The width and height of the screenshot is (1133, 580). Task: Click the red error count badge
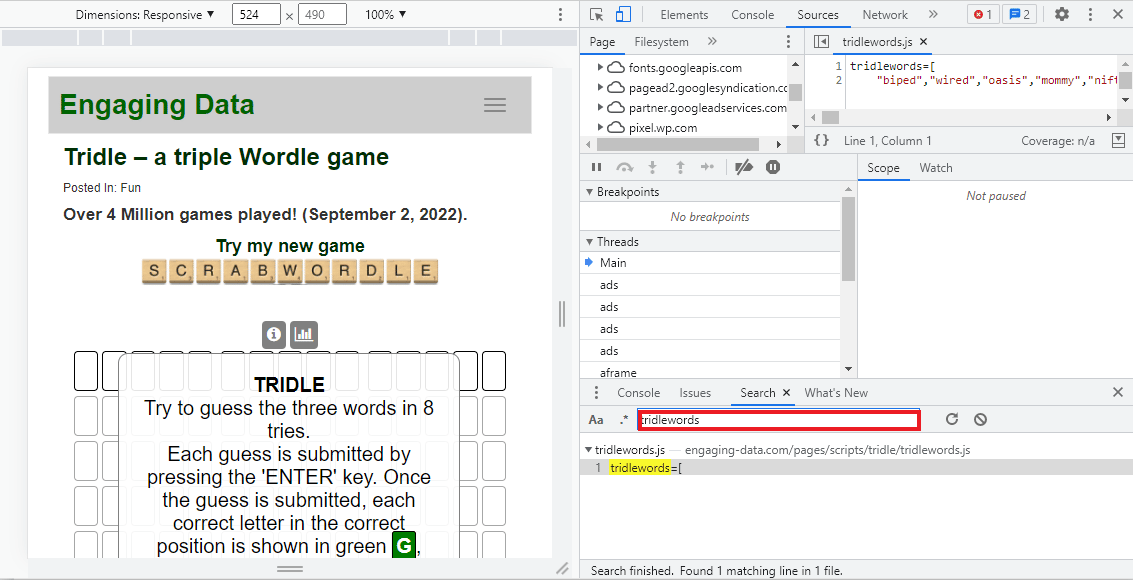(x=983, y=14)
